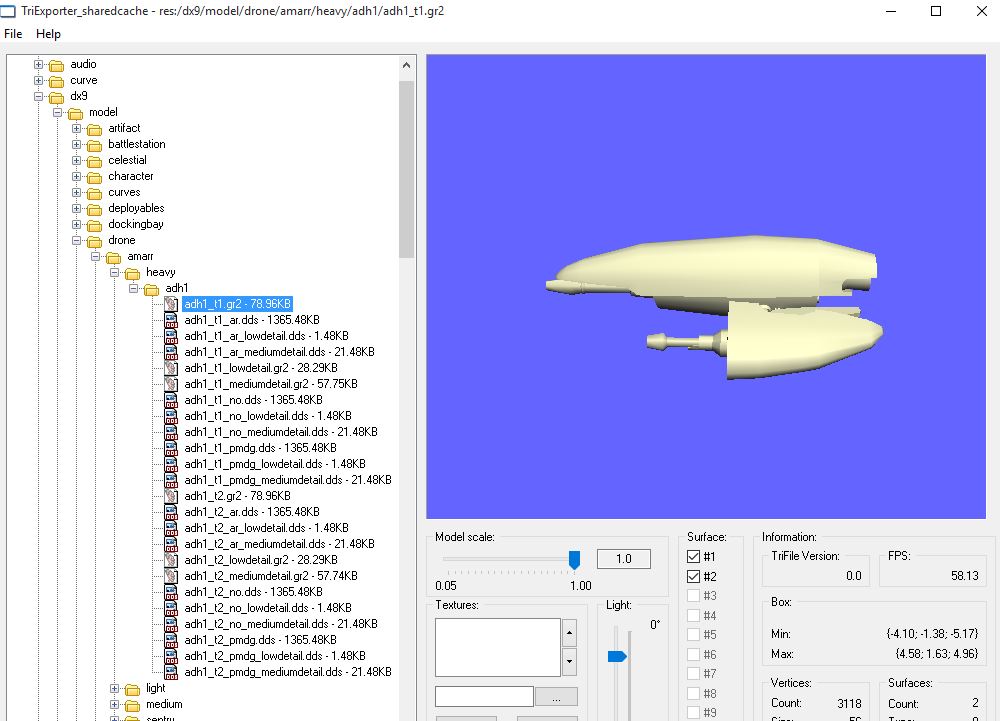Click the model icon of adh1_t1_mediumdetail.gr2
Image resolution: width=1000 pixels, height=721 pixels.
pos(171,384)
